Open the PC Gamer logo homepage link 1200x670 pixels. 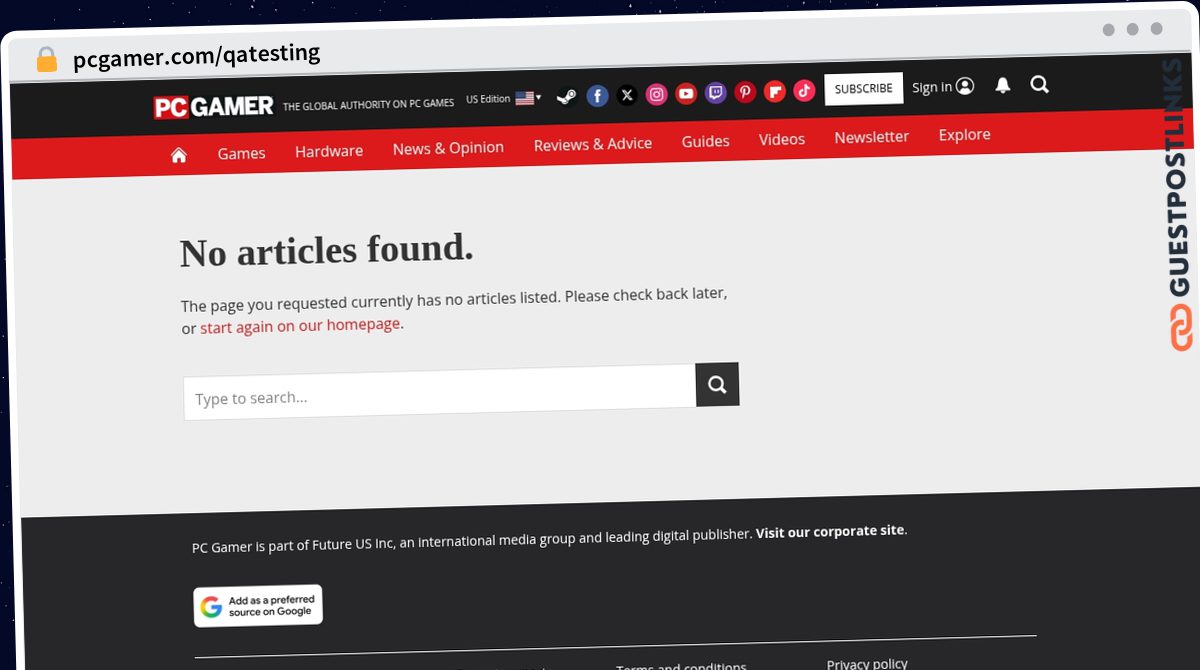click(x=213, y=106)
